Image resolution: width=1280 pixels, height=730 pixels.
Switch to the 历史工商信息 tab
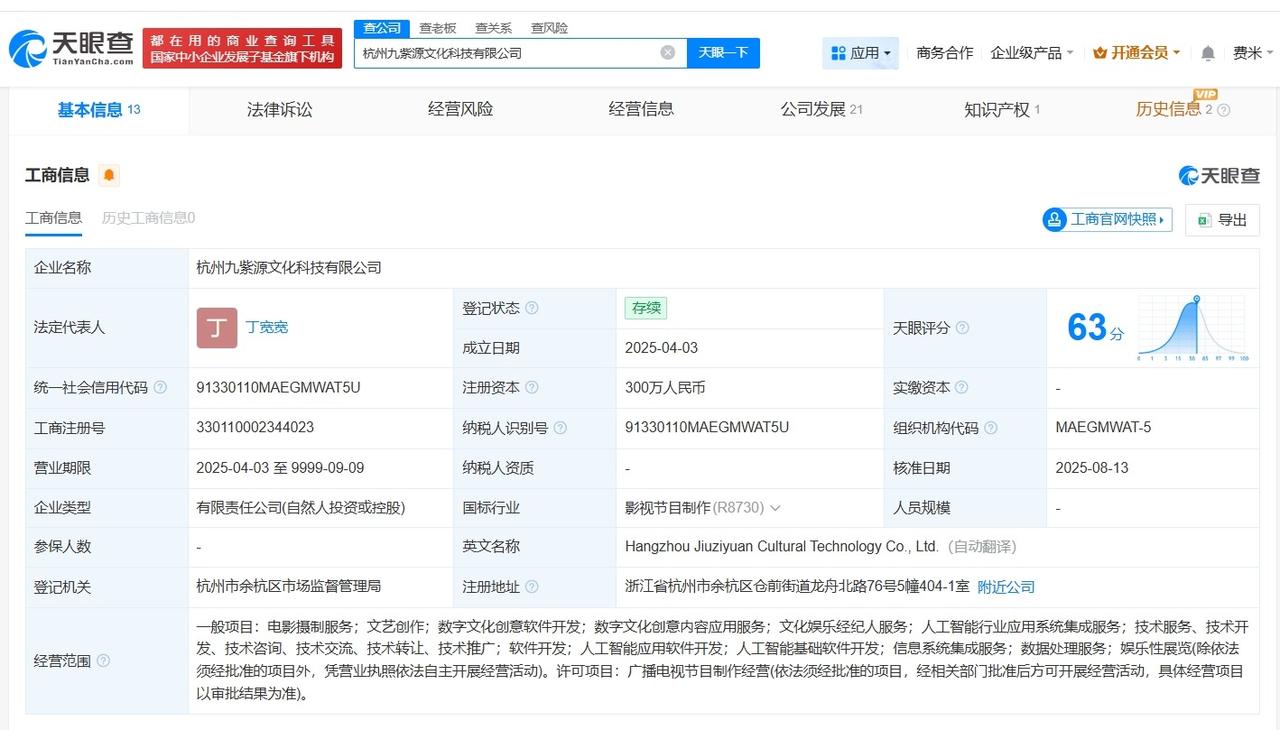pyautogui.click(x=148, y=217)
